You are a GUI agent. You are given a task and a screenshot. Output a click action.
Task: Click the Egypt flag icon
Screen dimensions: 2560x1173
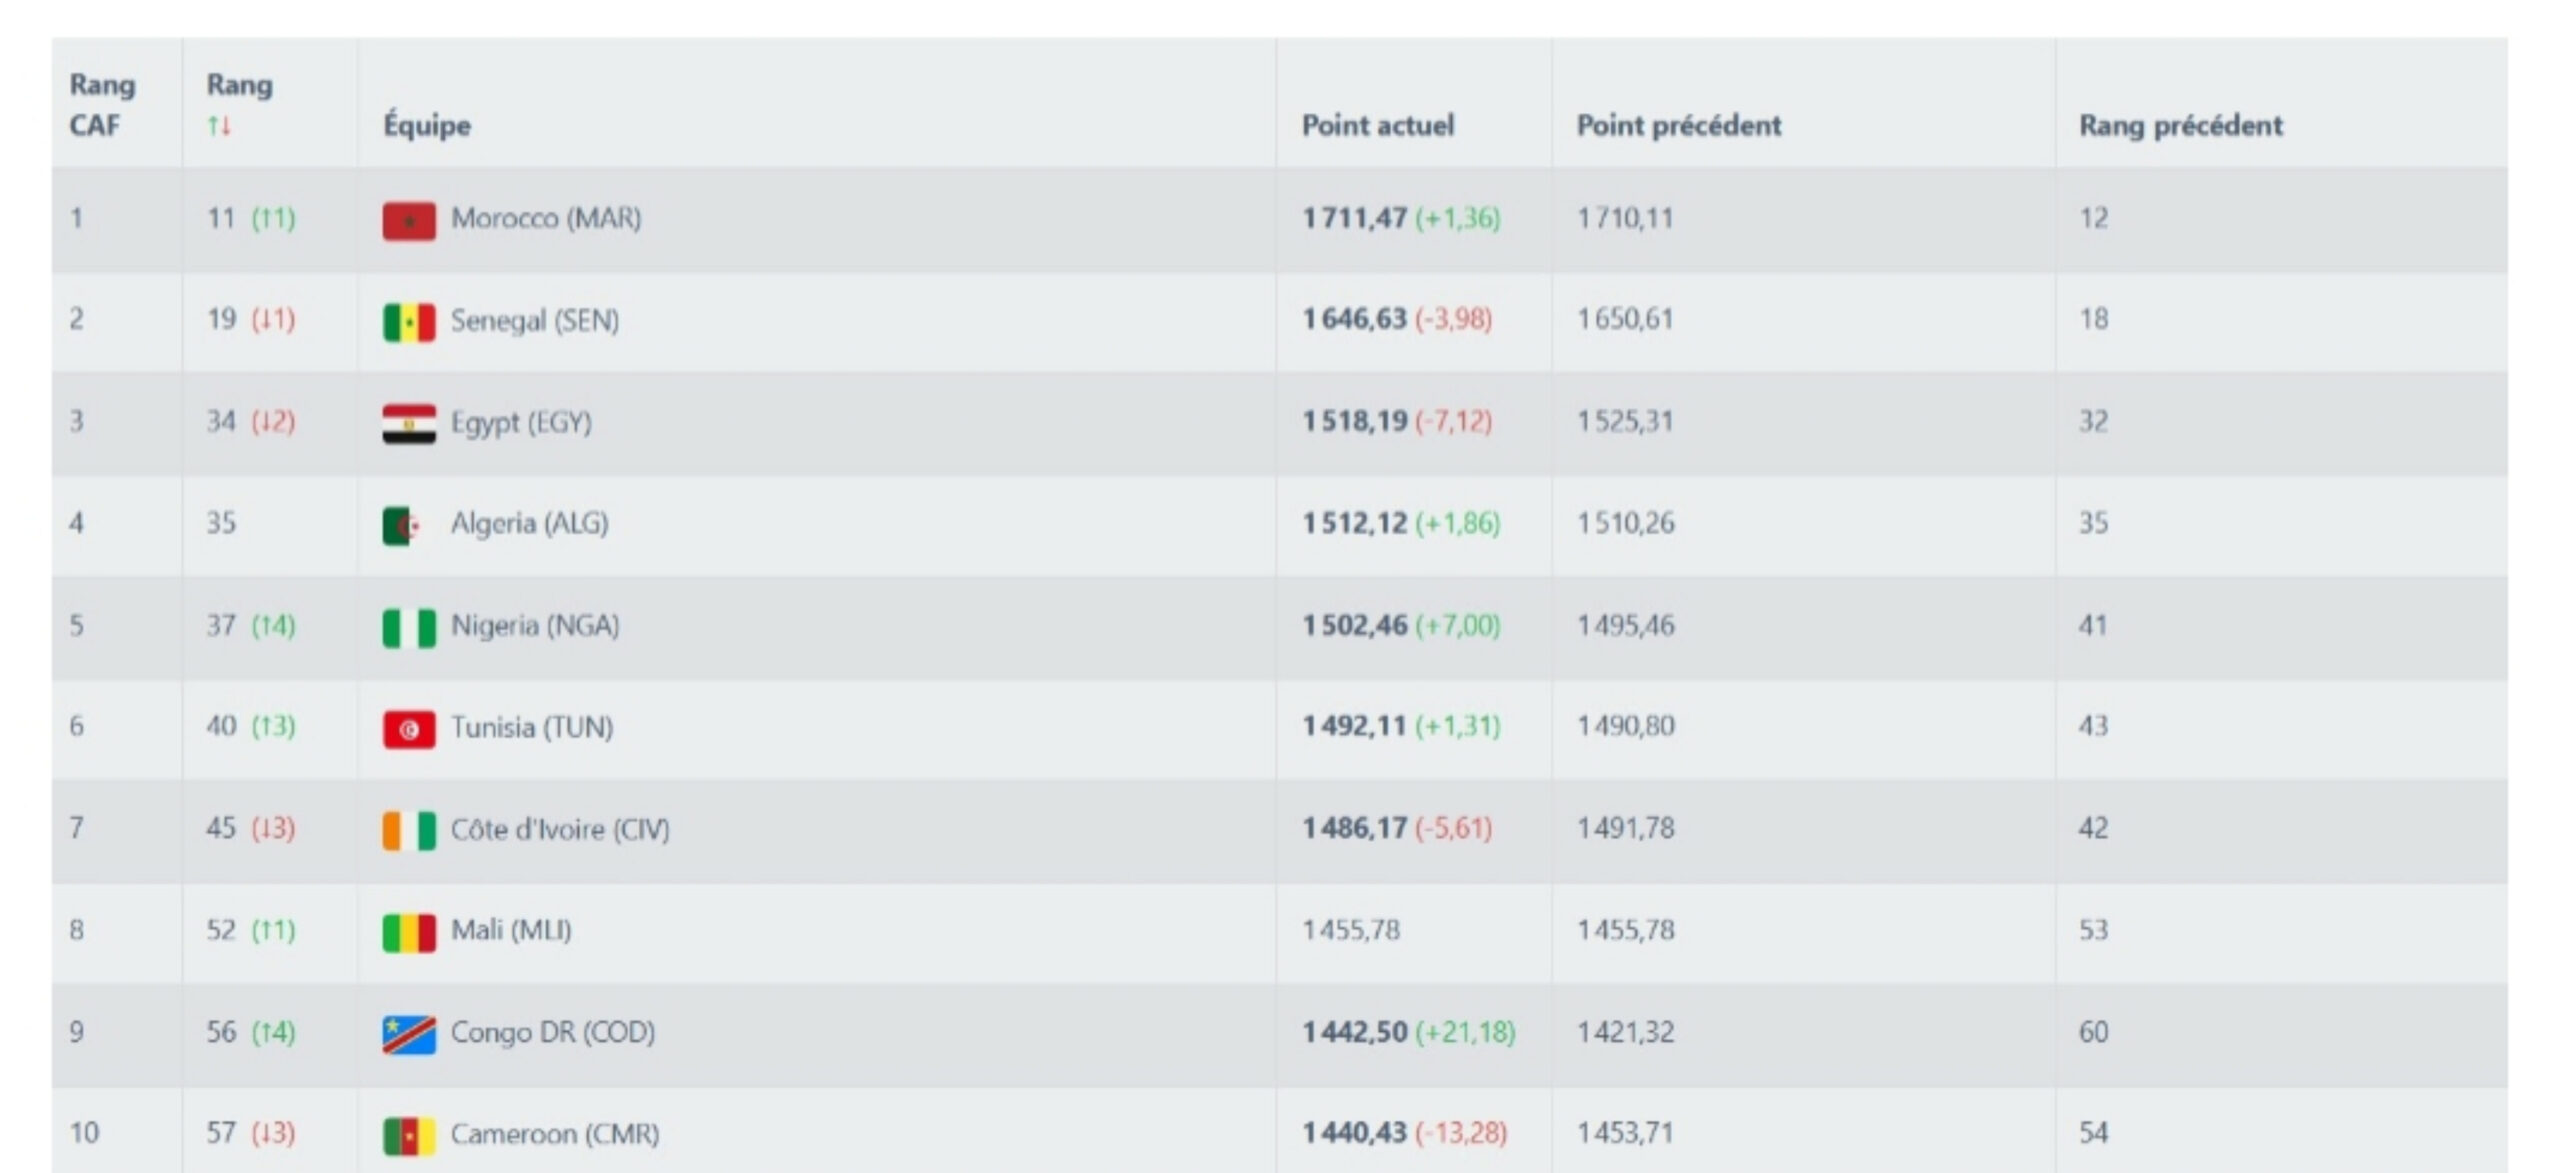[x=409, y=424]
